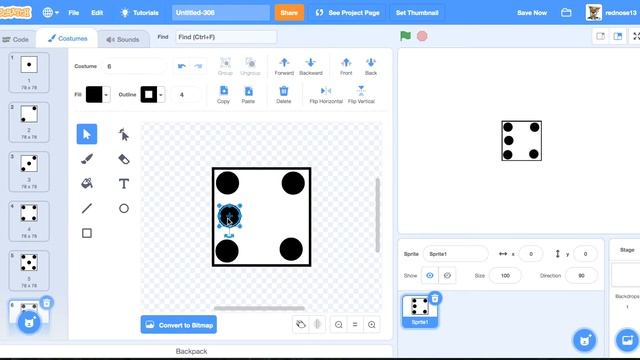Click Set Thumbnail button
Image resolution: width=640 pixels, height=360 pixels.
[x=417, y=13]
